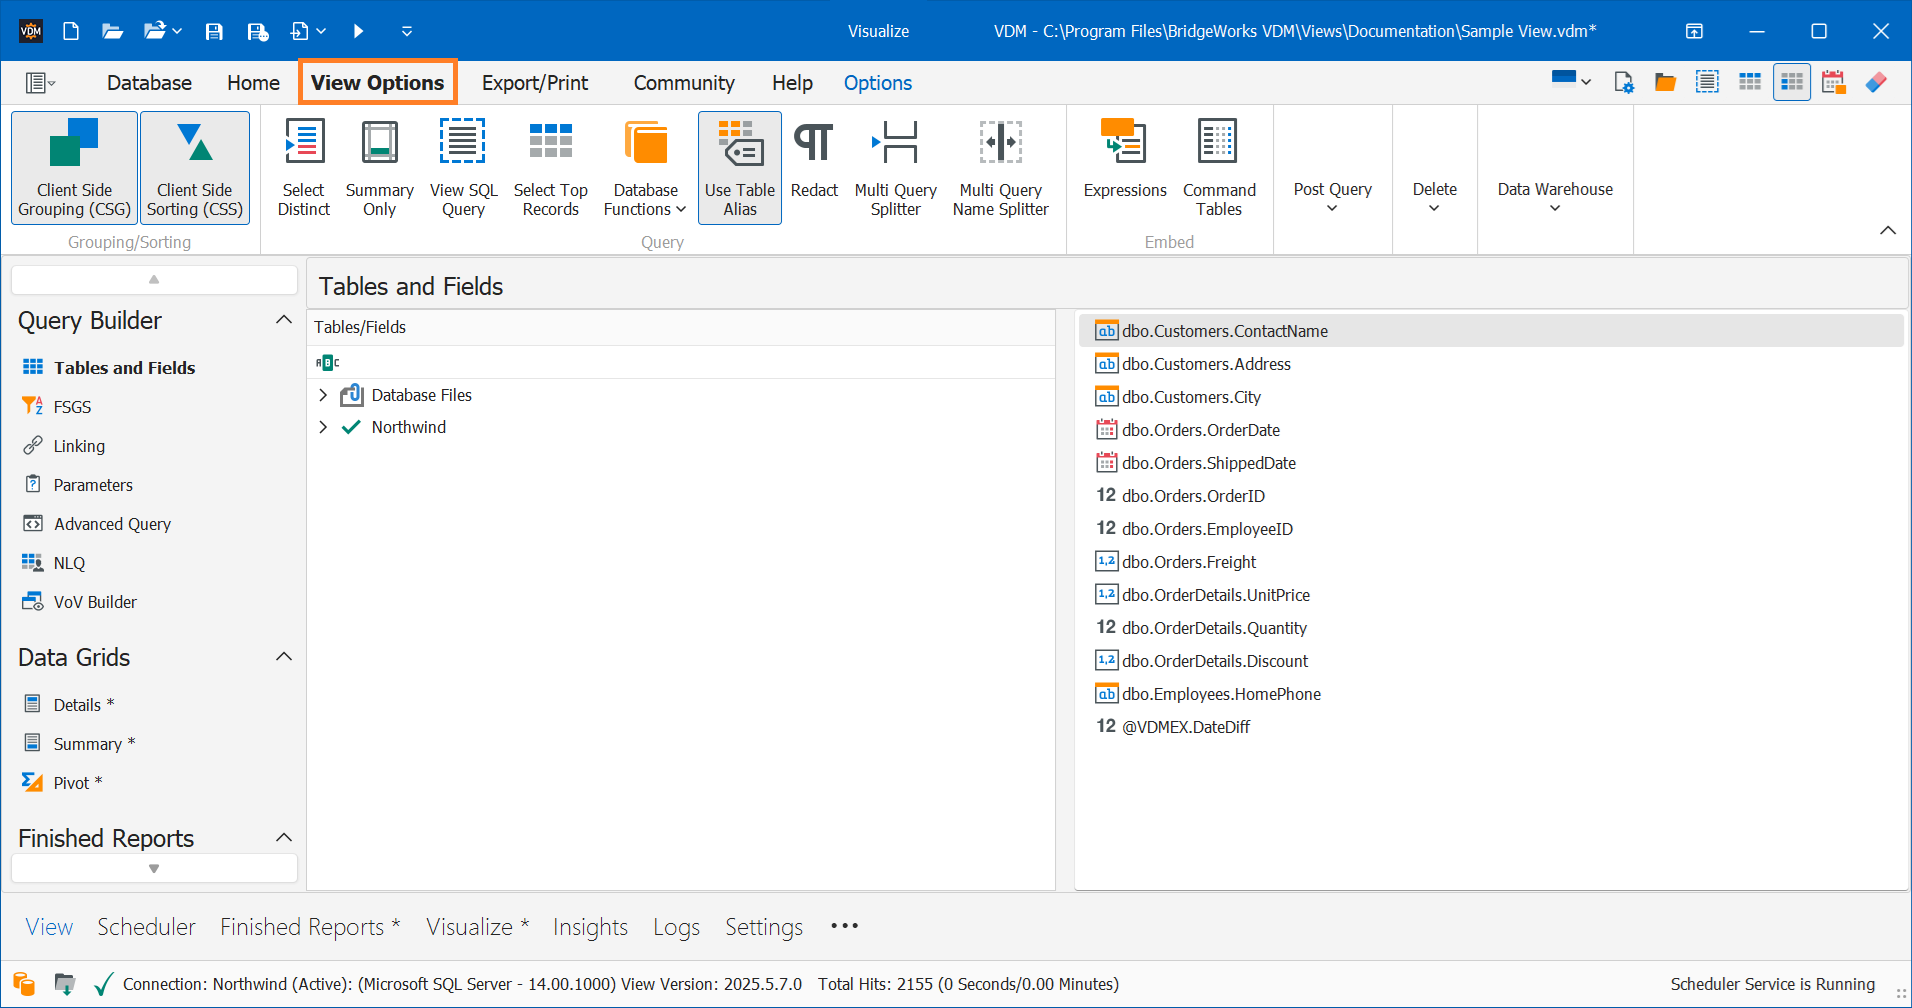This screenshot has height=1008, width=1912.
Task: Click the View SQL Query icon
Action: [x=463, y=142]
